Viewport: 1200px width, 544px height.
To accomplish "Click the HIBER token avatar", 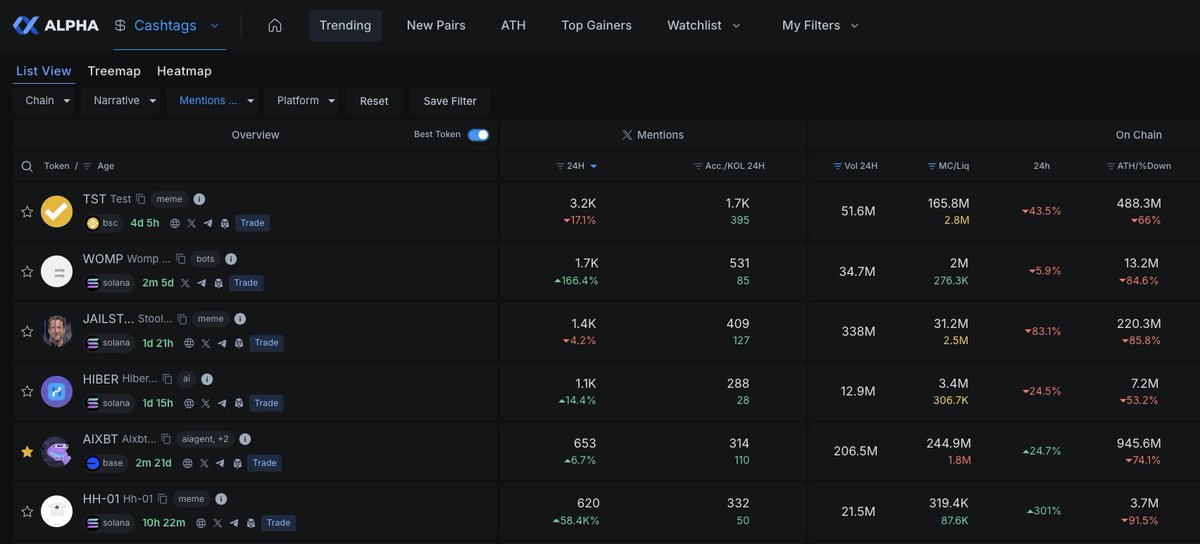I will [x=57, y=392].
